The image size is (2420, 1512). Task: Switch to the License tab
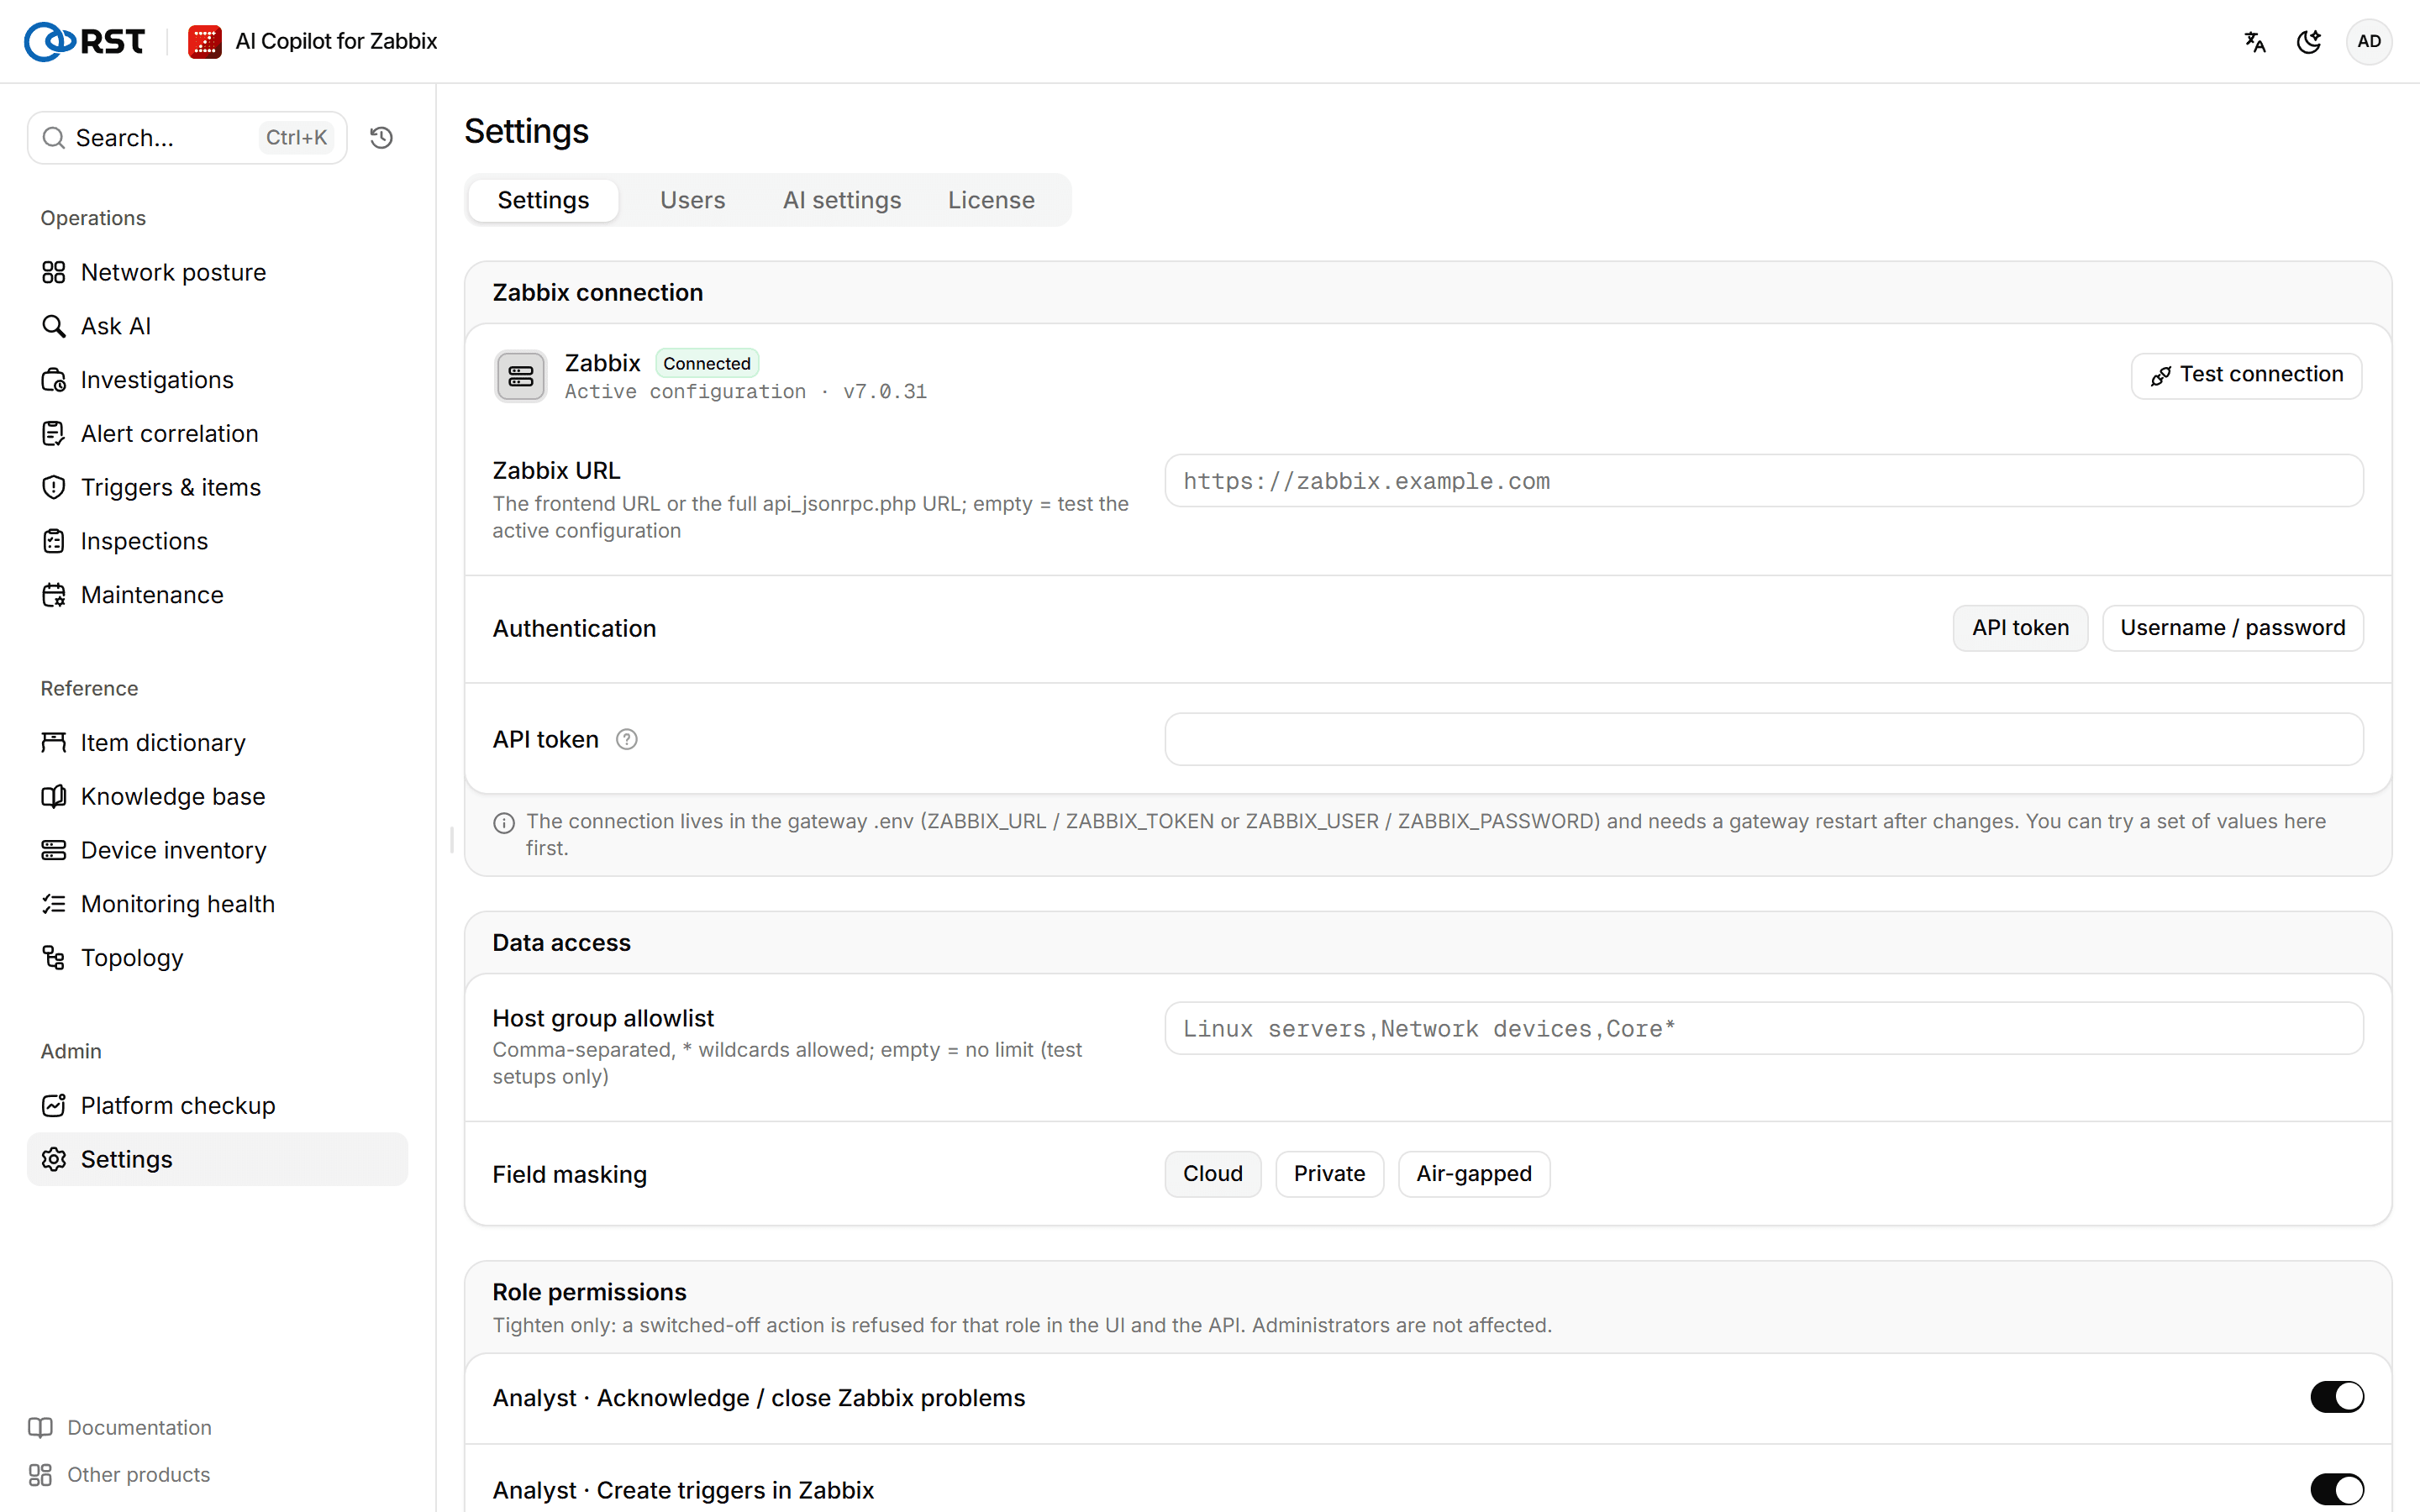991,200
